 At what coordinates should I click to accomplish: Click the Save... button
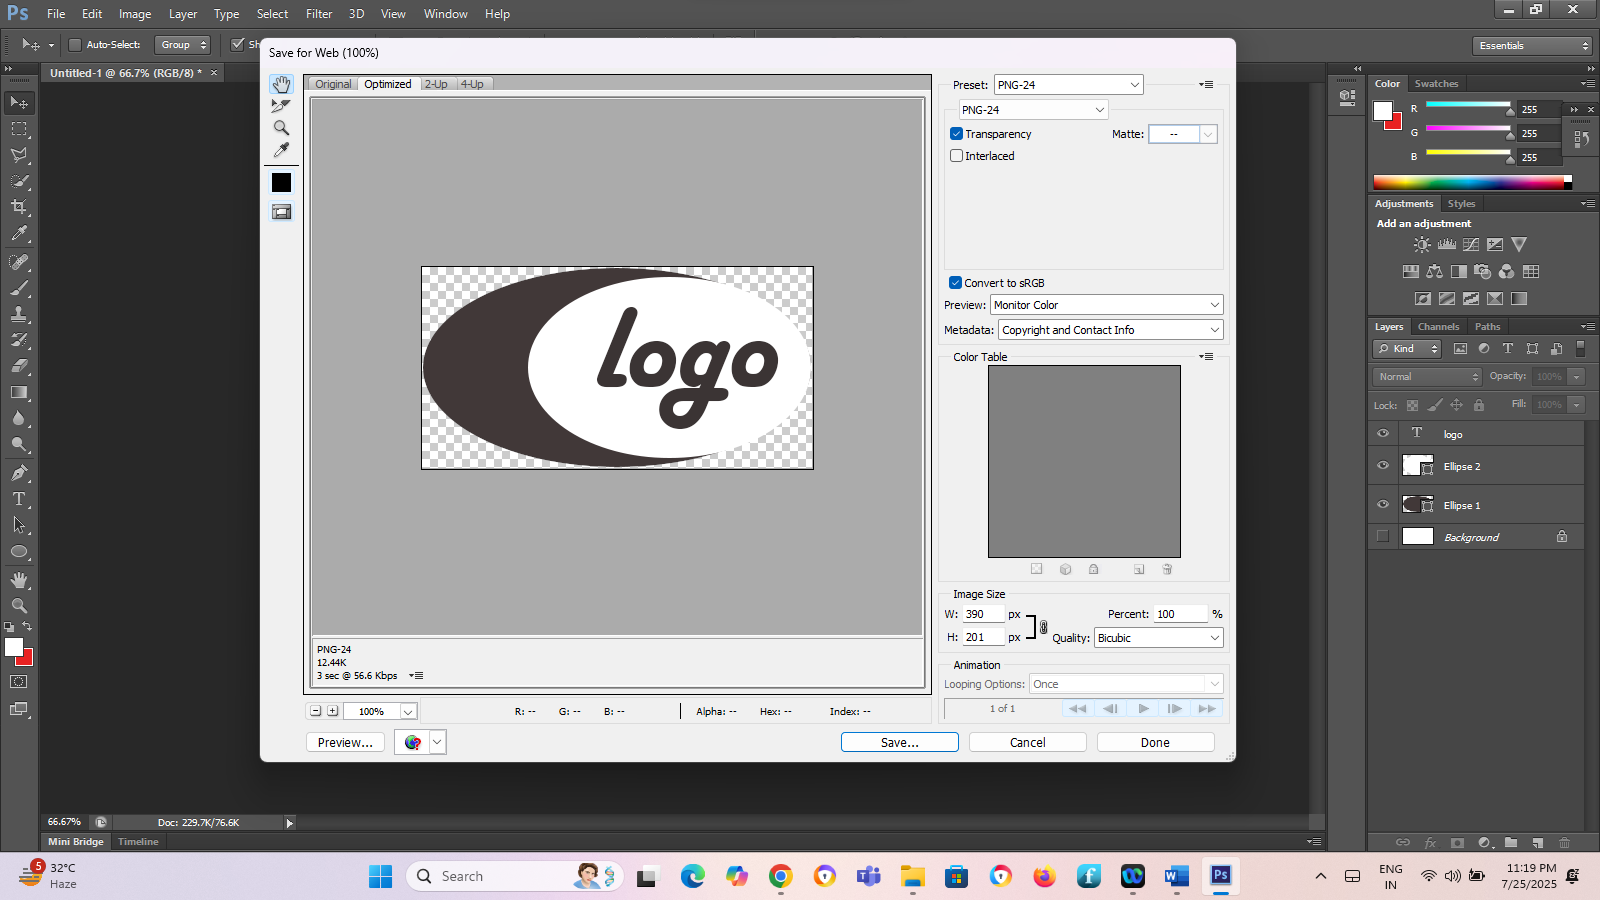pyautogui.click(x=900, y=742)
